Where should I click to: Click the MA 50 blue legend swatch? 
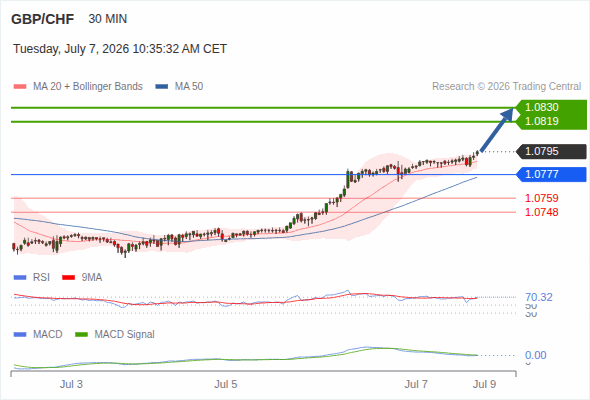pos(162,87)
